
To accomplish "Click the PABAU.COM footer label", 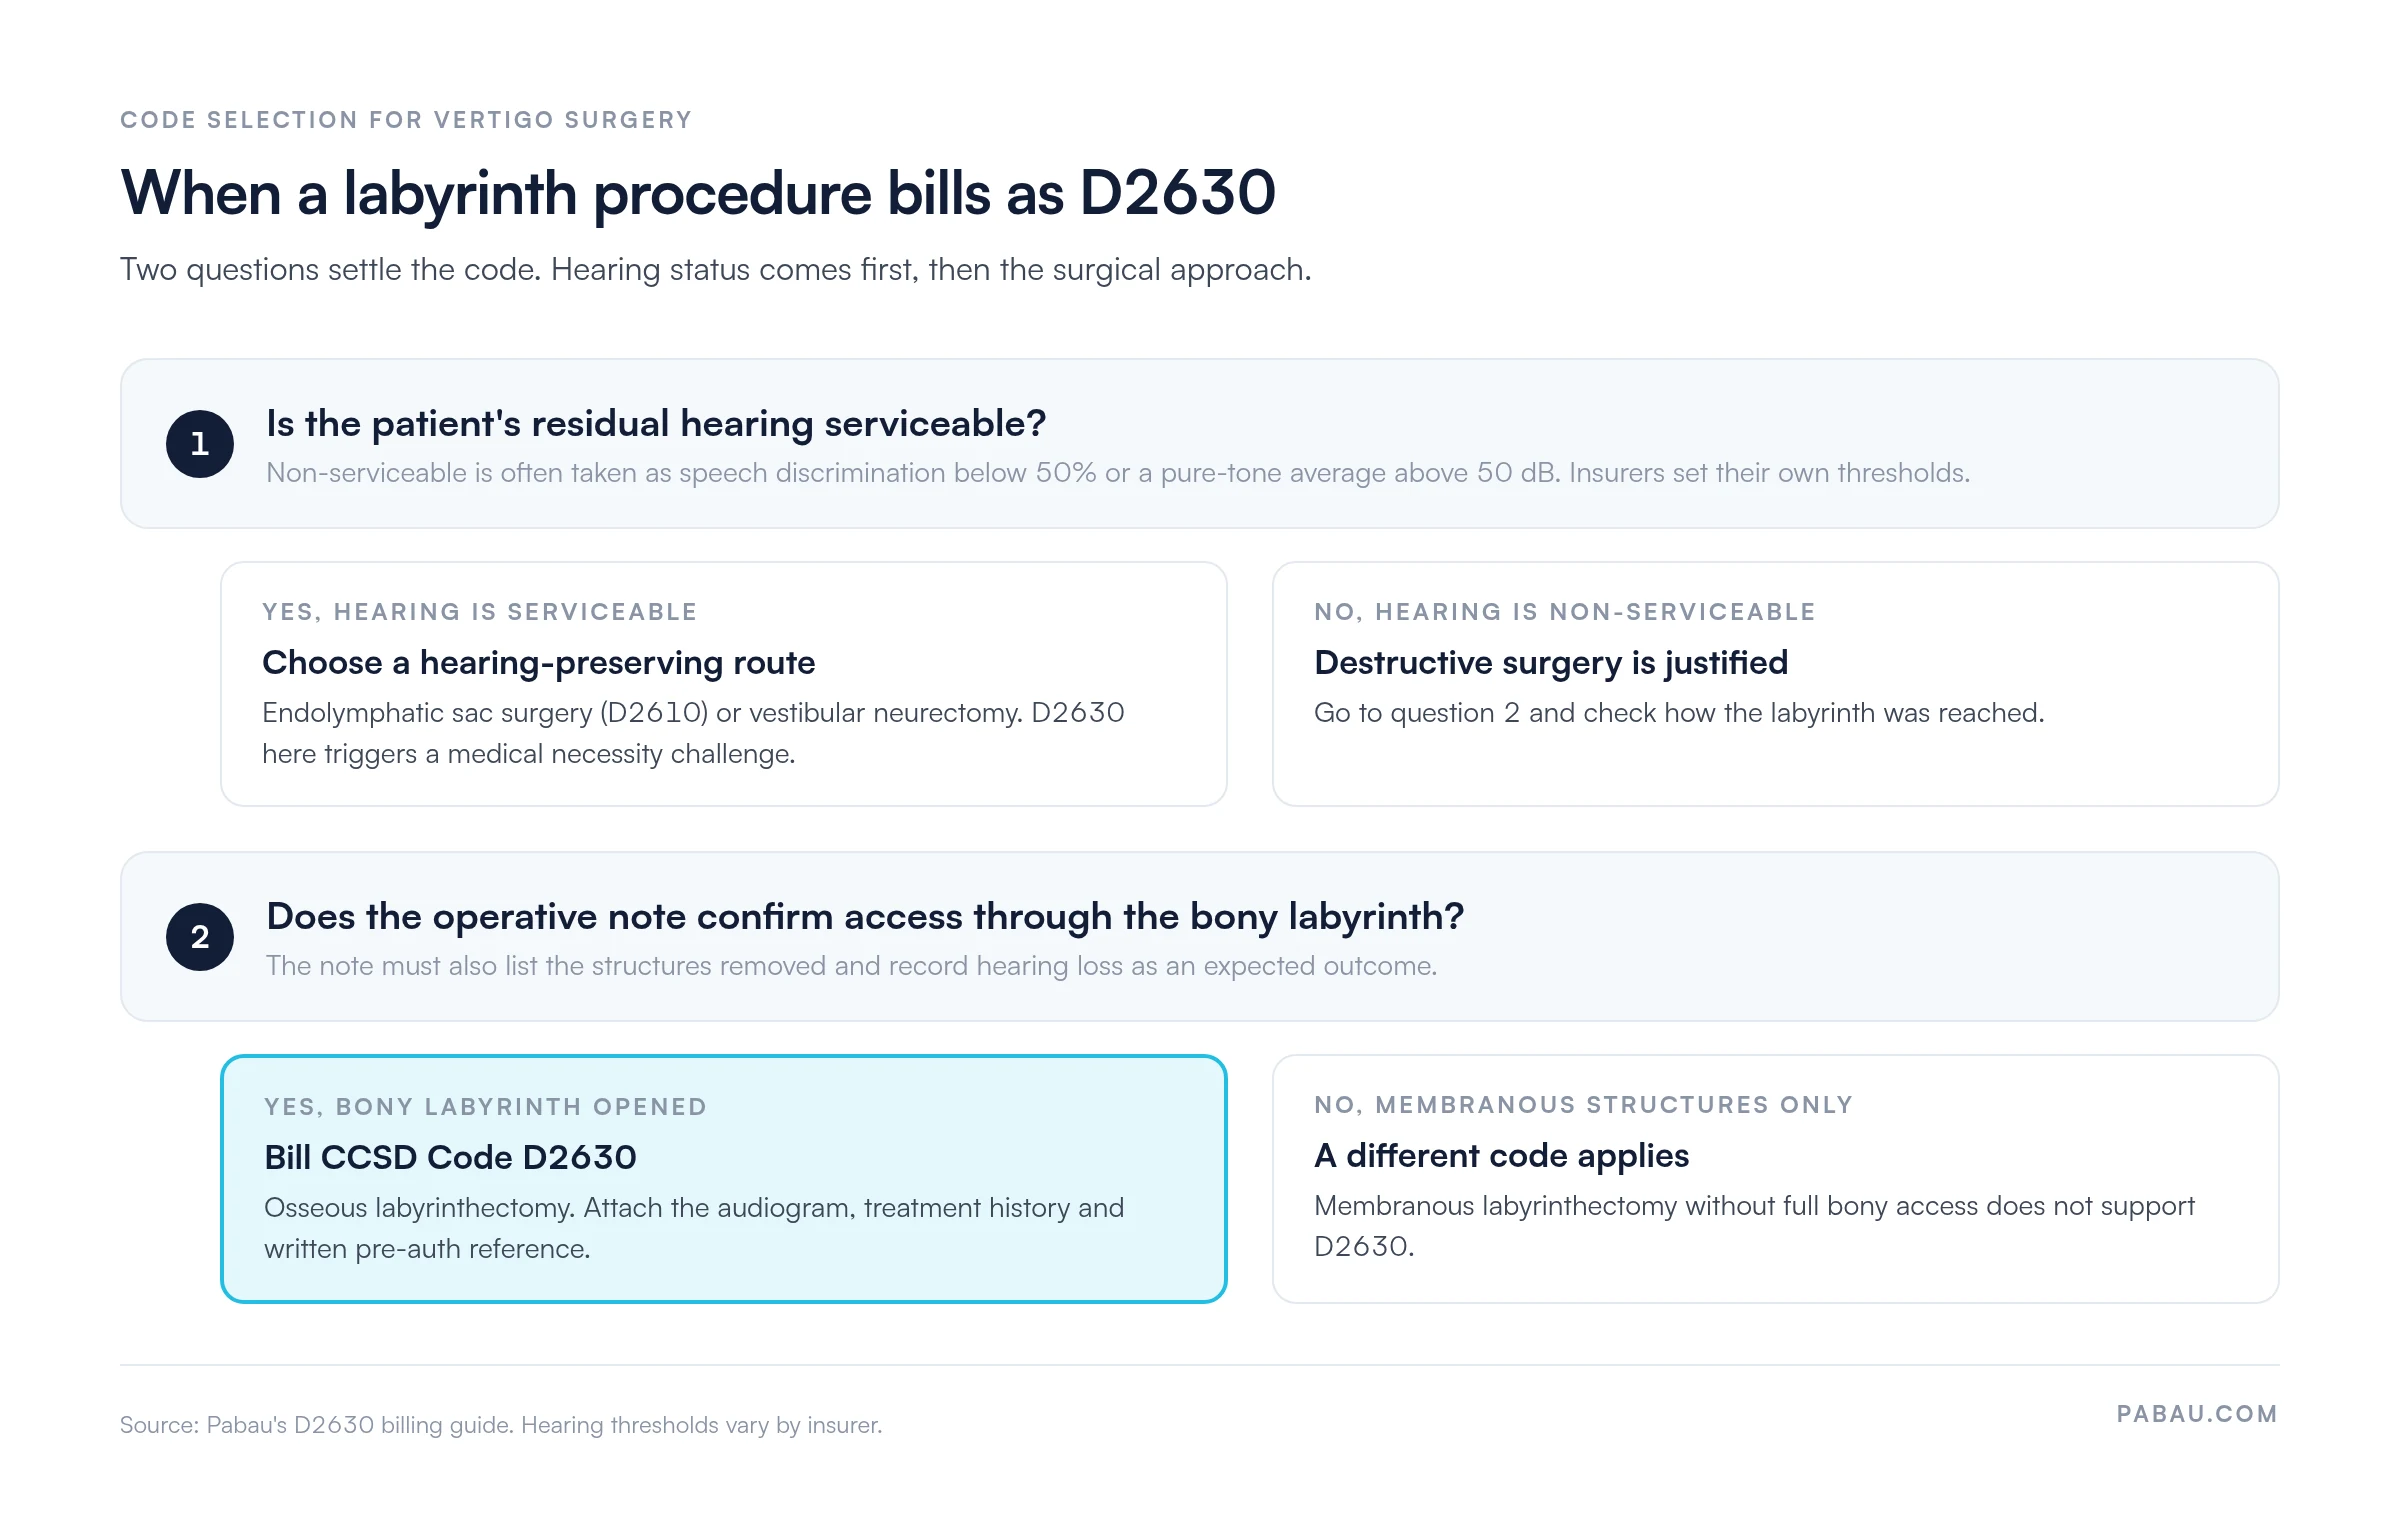I will (2197, 1414).
